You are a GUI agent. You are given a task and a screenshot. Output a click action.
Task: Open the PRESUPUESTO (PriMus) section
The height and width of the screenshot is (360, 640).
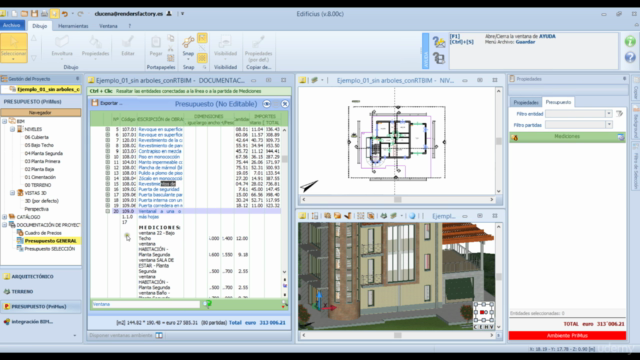pos(41,307)
